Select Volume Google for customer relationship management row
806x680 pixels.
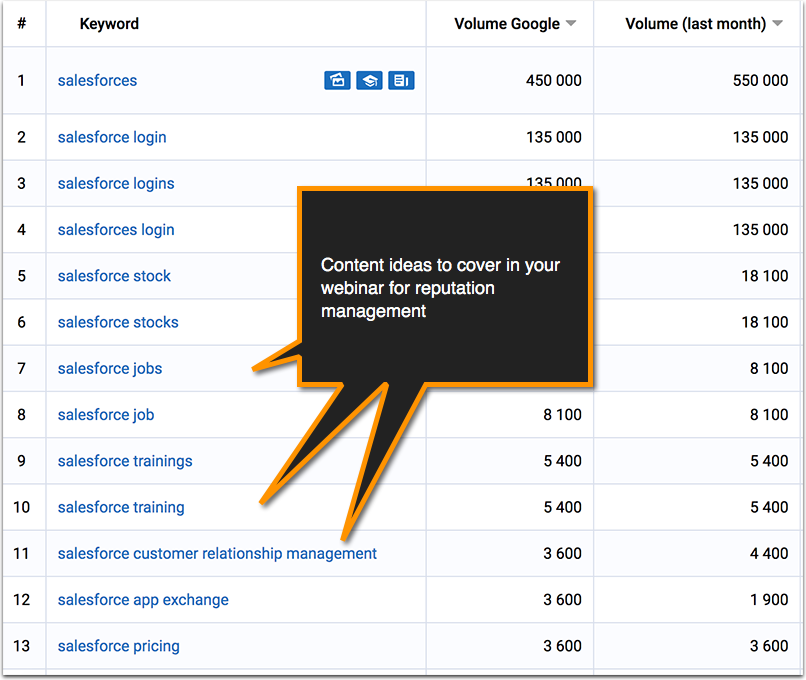pos(562,554)
